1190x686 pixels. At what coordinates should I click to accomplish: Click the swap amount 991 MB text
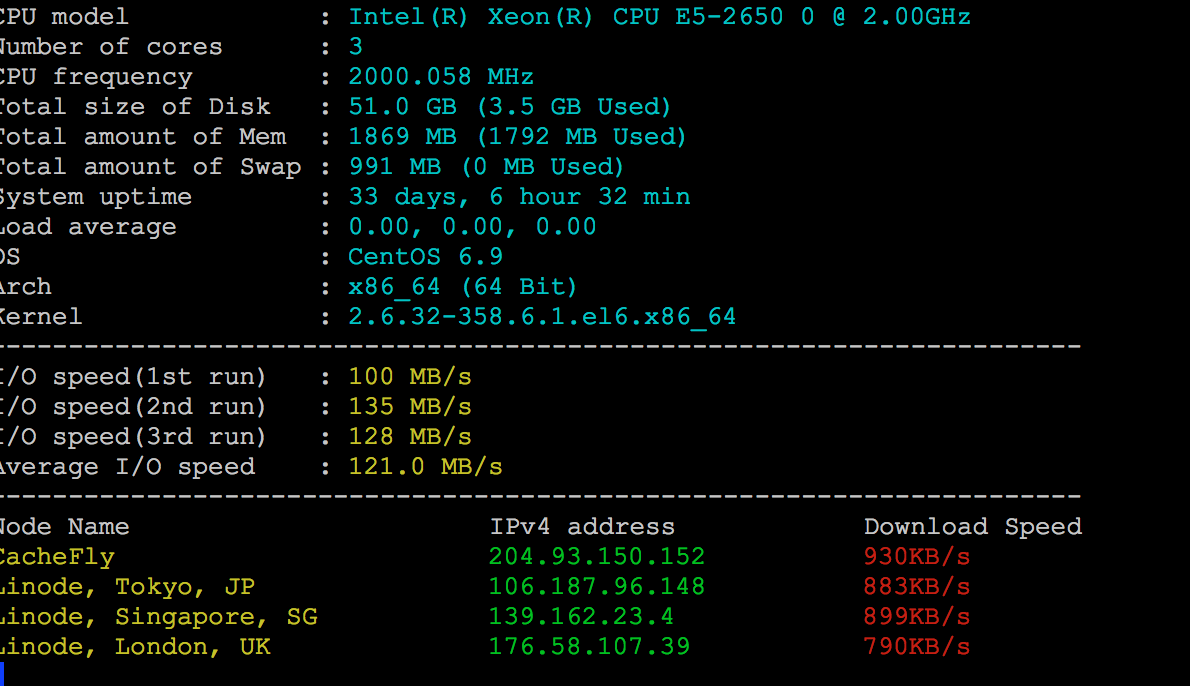tap(395, 167)
